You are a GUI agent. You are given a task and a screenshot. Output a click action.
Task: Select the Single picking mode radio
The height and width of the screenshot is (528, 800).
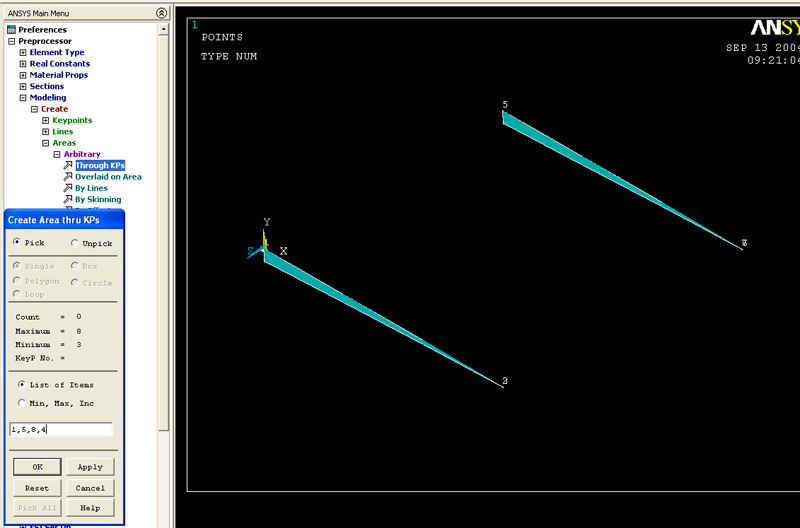(x=17, y=266)
